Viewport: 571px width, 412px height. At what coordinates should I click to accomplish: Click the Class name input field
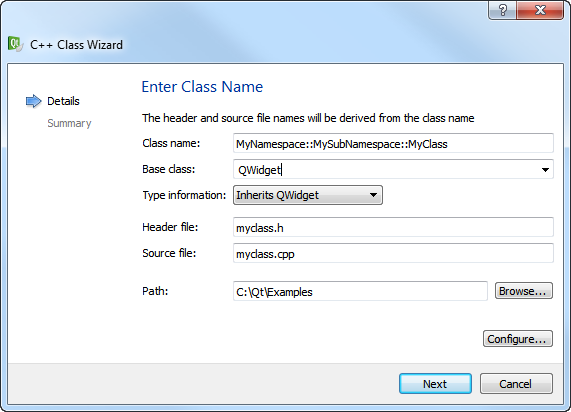(x=393, y=144)
